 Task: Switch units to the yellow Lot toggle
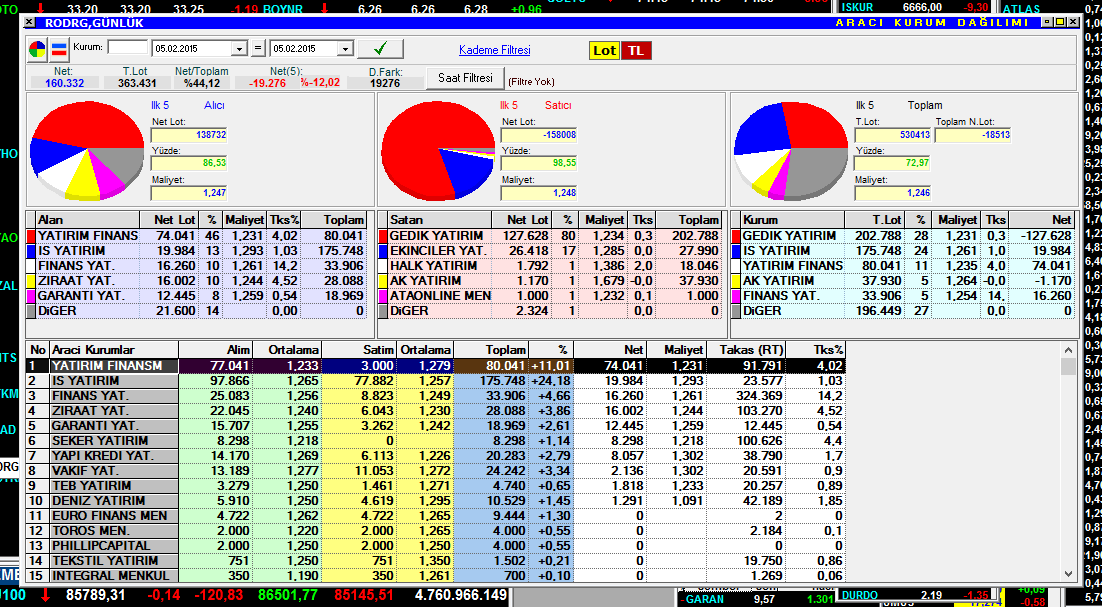[604, 50]
